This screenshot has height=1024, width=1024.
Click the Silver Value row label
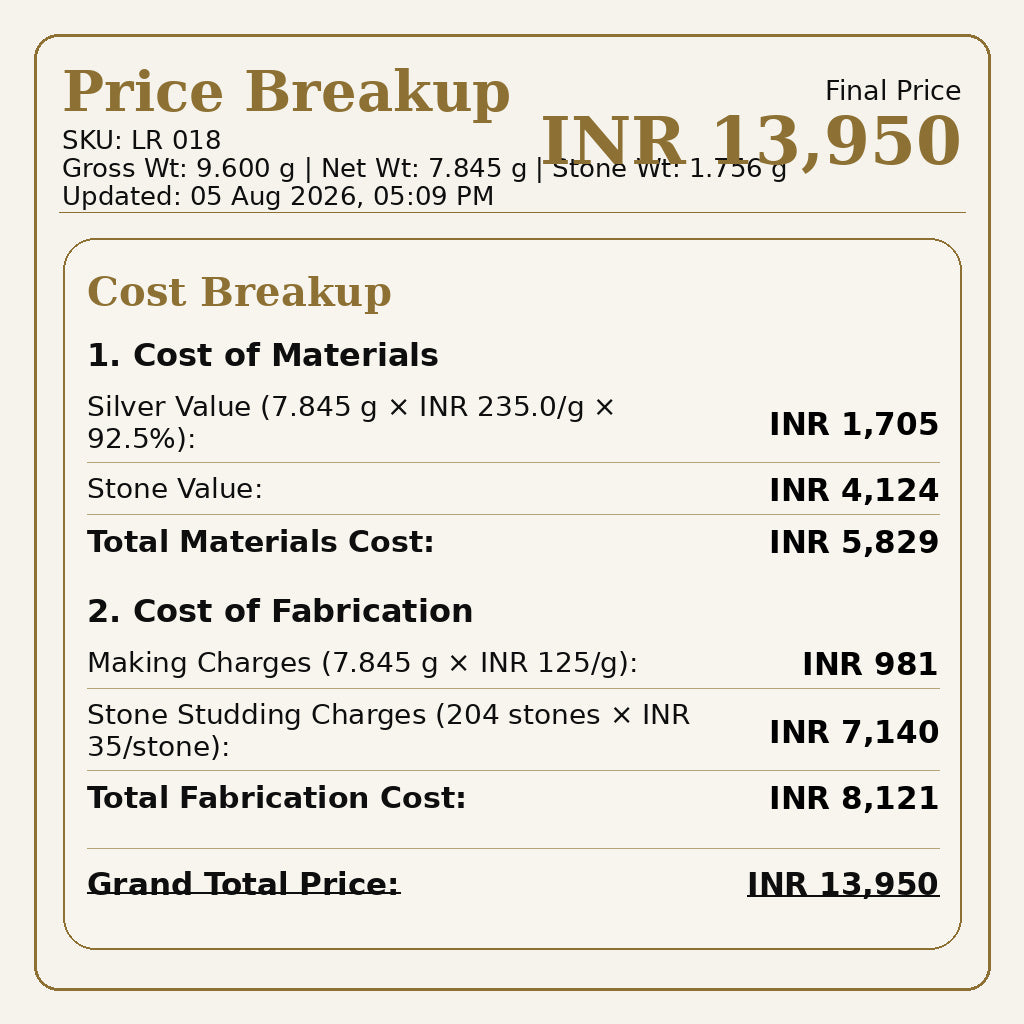[x=351, y=423]
